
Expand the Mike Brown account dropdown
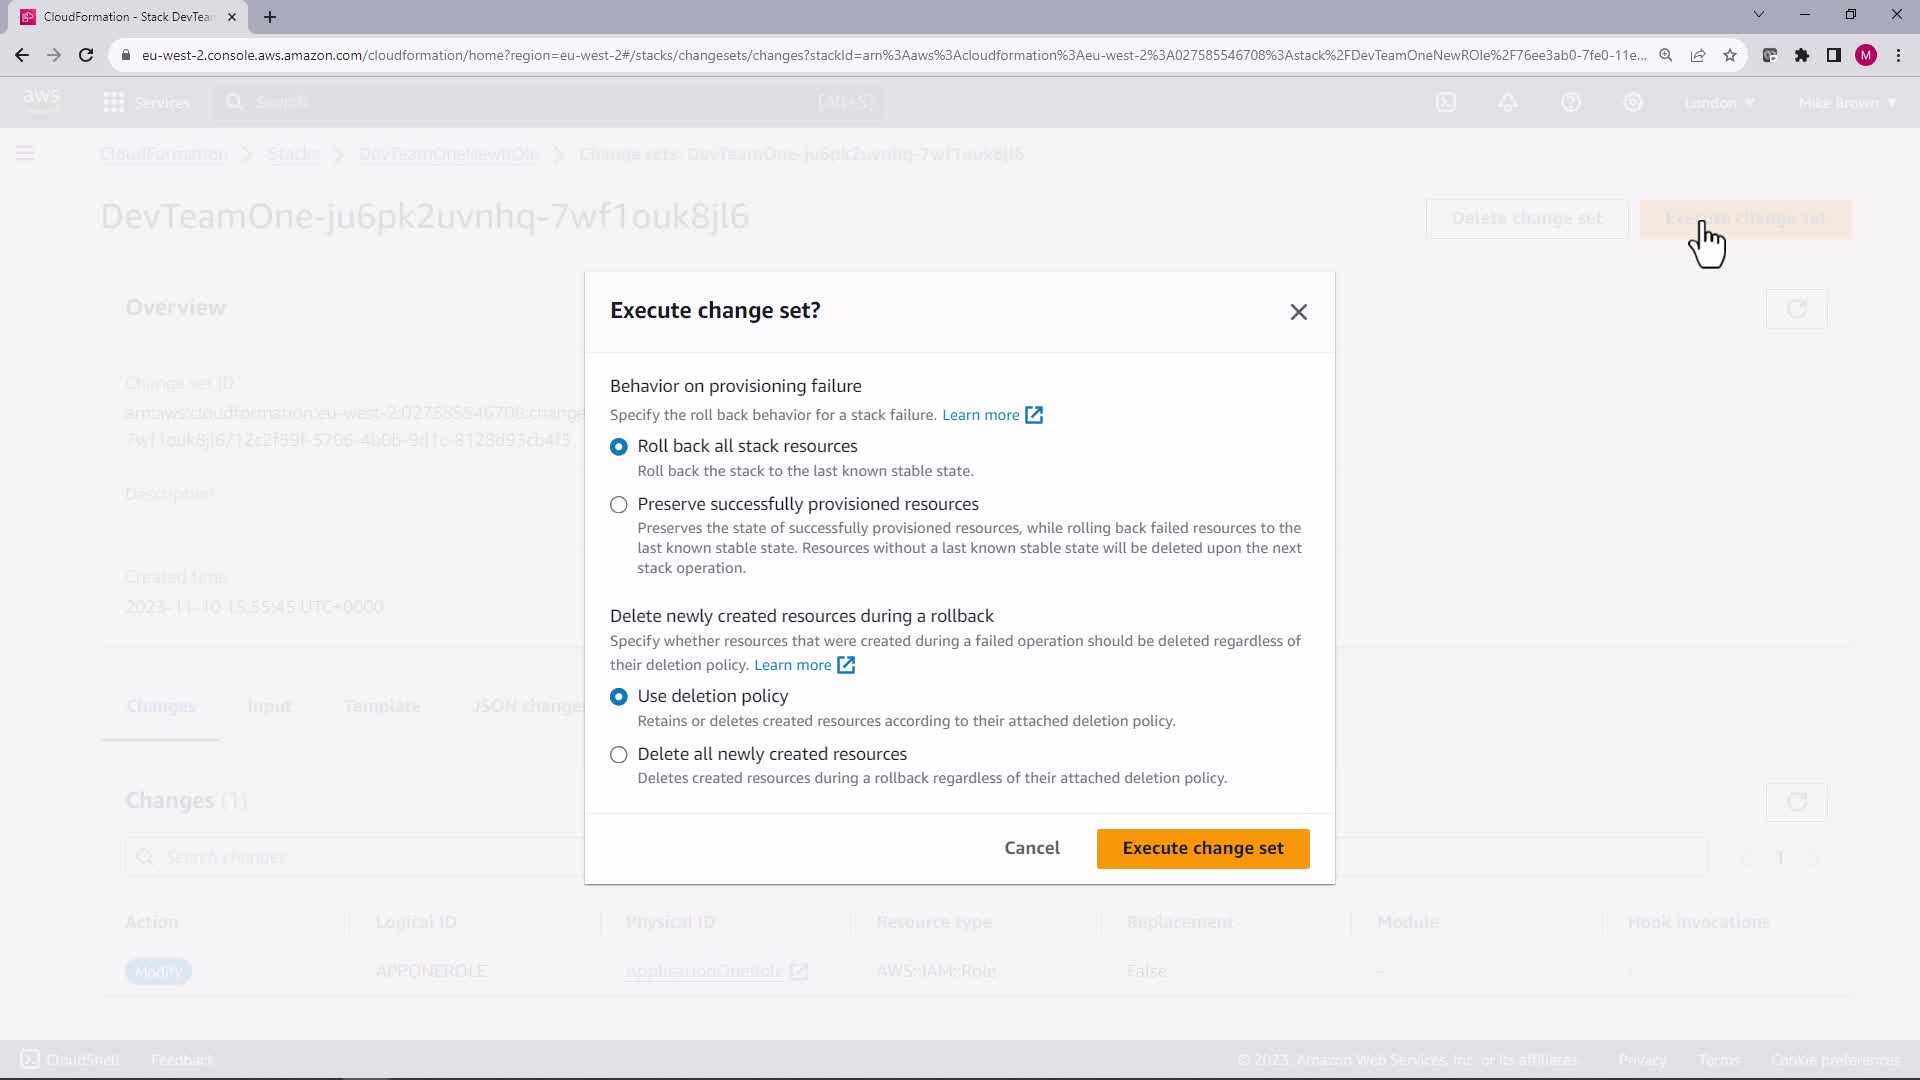pyautogui.click(x=1846, y=103)
